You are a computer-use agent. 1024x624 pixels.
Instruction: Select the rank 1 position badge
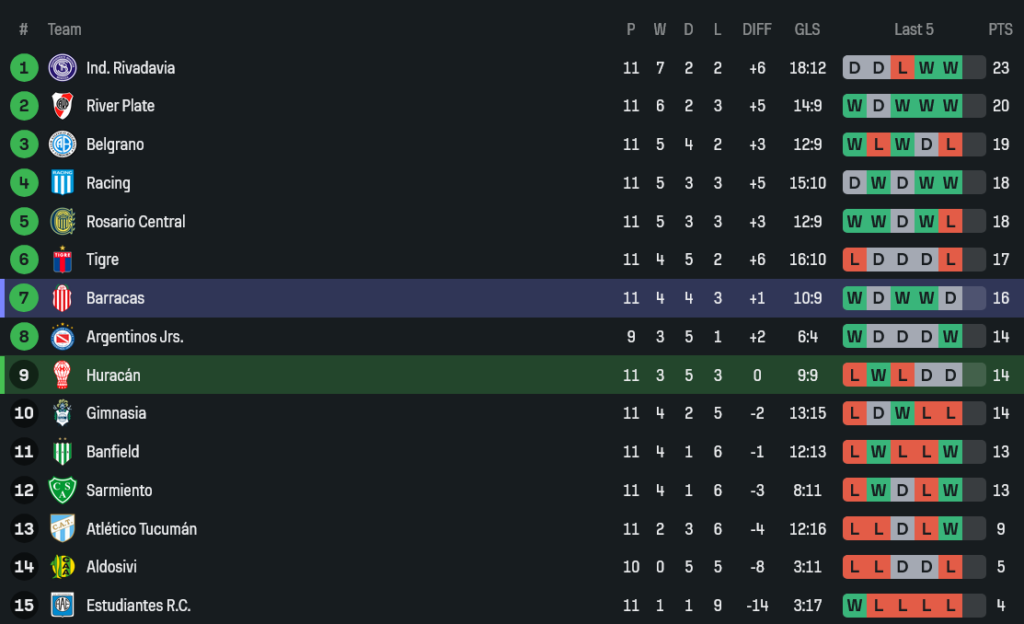[x=23, y=68]
